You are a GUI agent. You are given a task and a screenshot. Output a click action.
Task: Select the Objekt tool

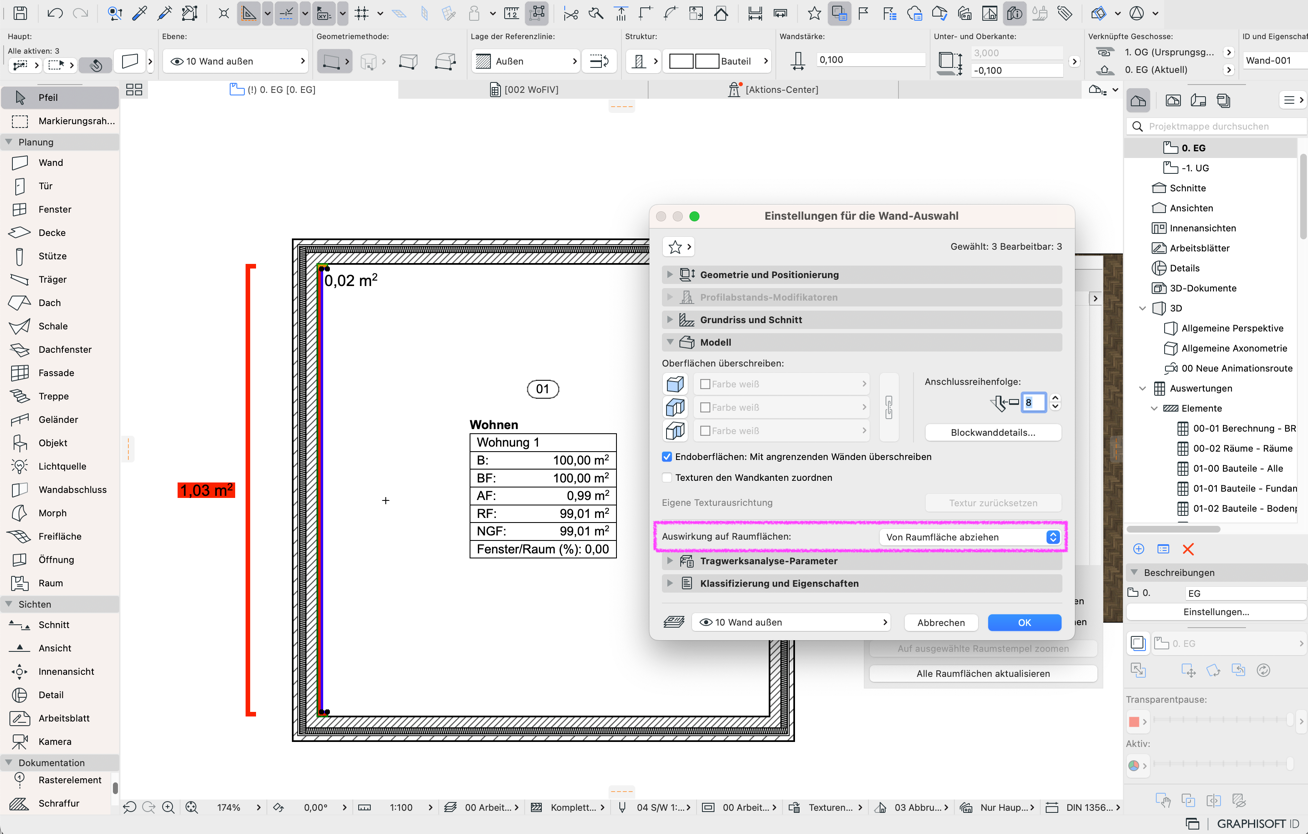60,443
